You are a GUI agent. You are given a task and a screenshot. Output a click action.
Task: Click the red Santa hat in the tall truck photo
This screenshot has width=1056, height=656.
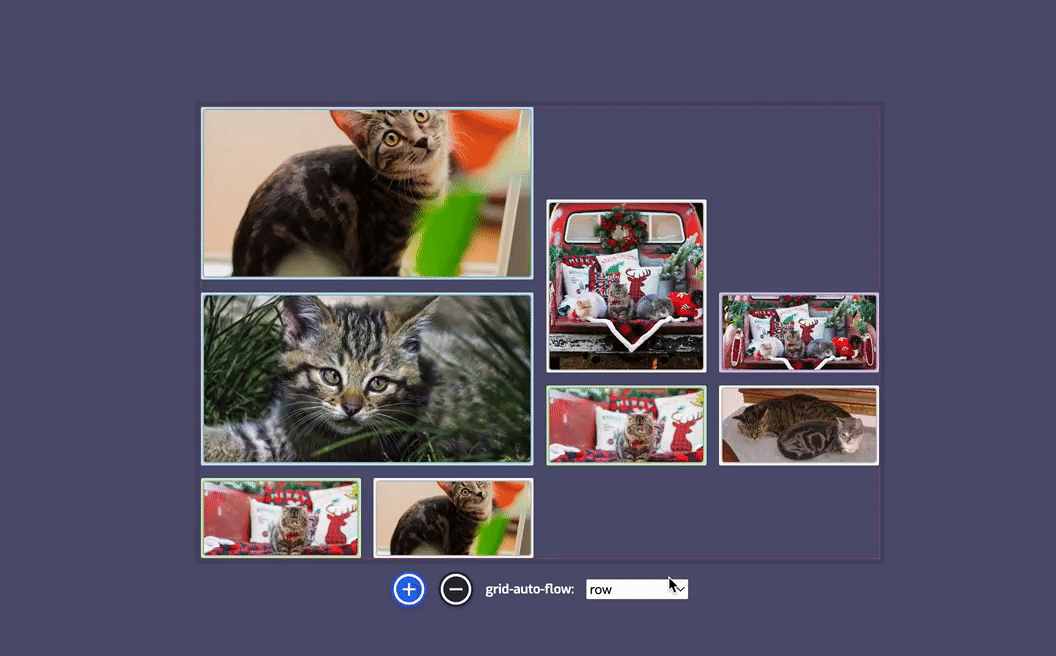[x=683, y=304]
